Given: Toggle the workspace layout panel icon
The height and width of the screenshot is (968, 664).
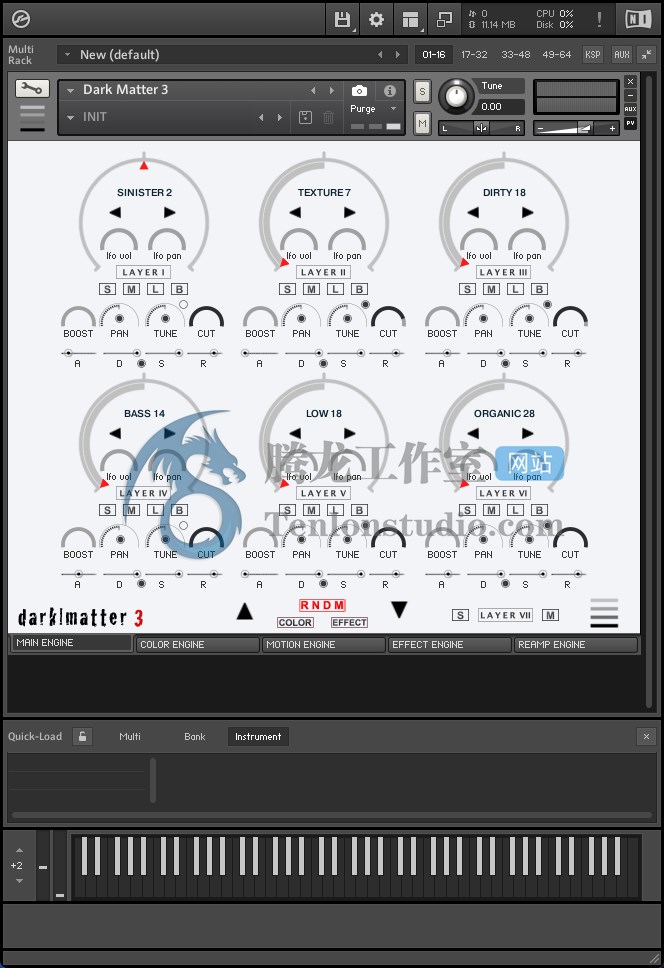Looking at the screenshot, I should 410,20.
